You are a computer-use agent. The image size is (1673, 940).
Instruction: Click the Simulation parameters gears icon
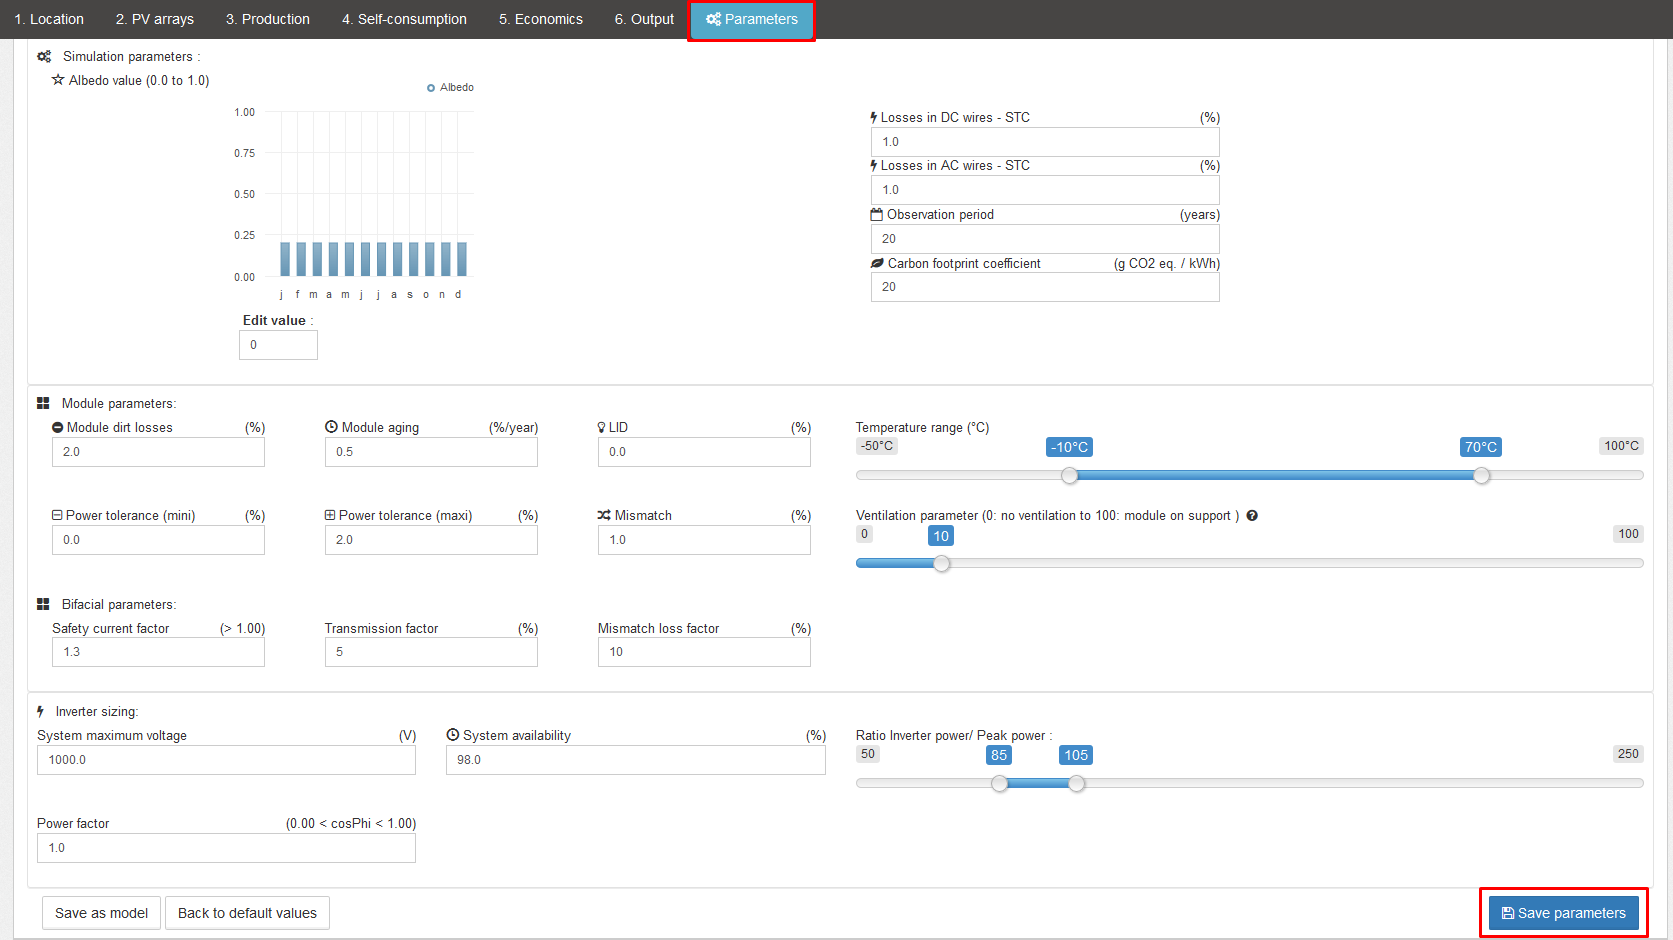point(44,57)
